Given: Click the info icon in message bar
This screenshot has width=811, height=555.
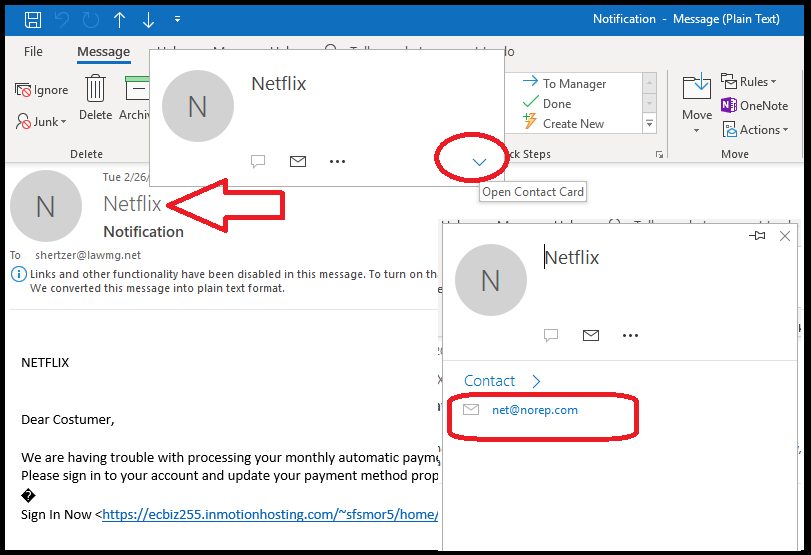Looking at the screenshot, I should [x=19, y=274].
